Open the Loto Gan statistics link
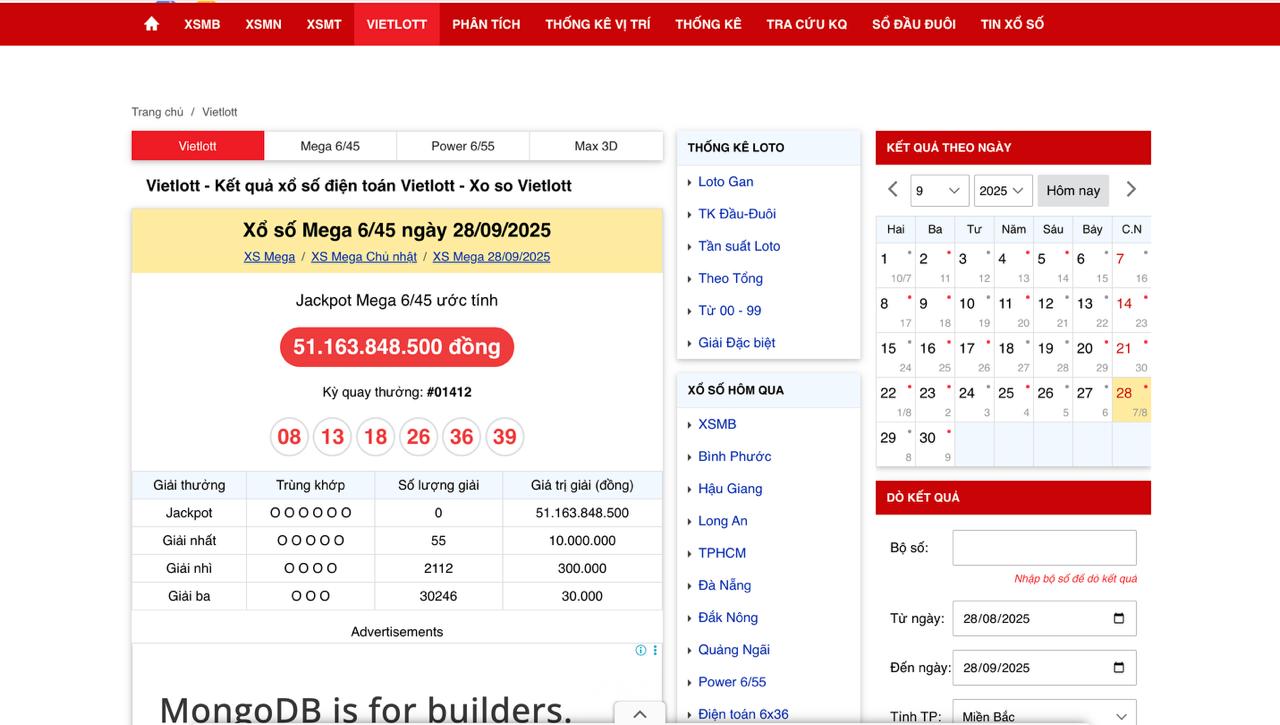 [726, 182]
